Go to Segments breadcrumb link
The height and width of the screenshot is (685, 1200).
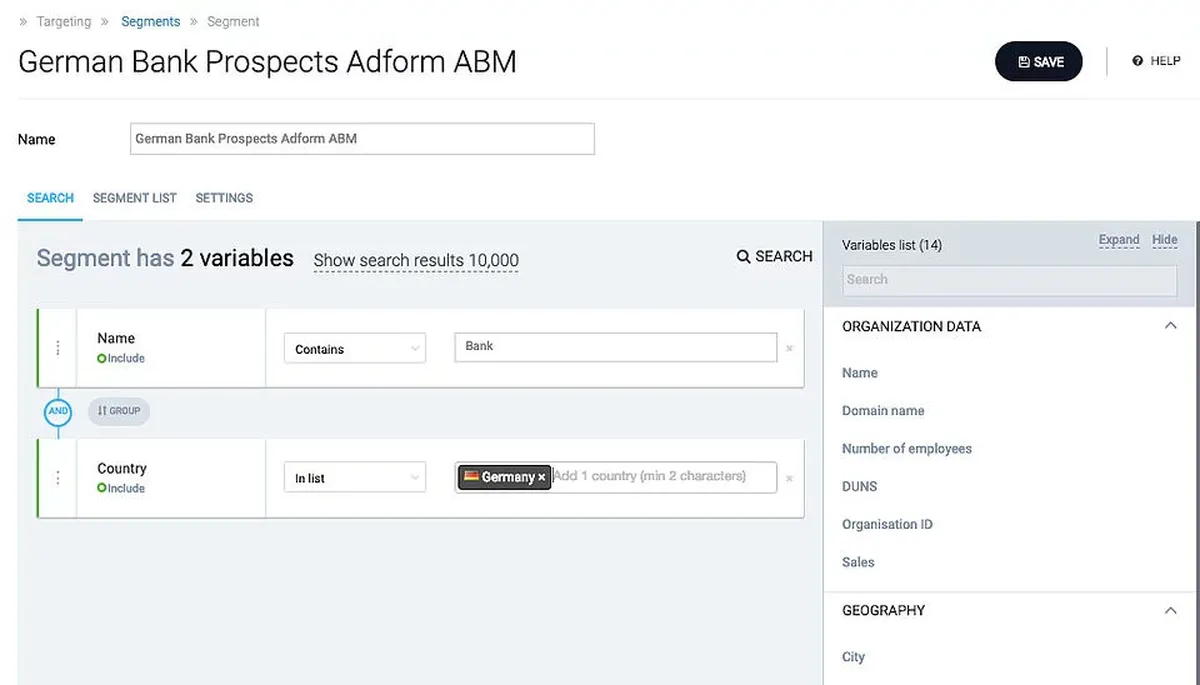coord(150,21)
